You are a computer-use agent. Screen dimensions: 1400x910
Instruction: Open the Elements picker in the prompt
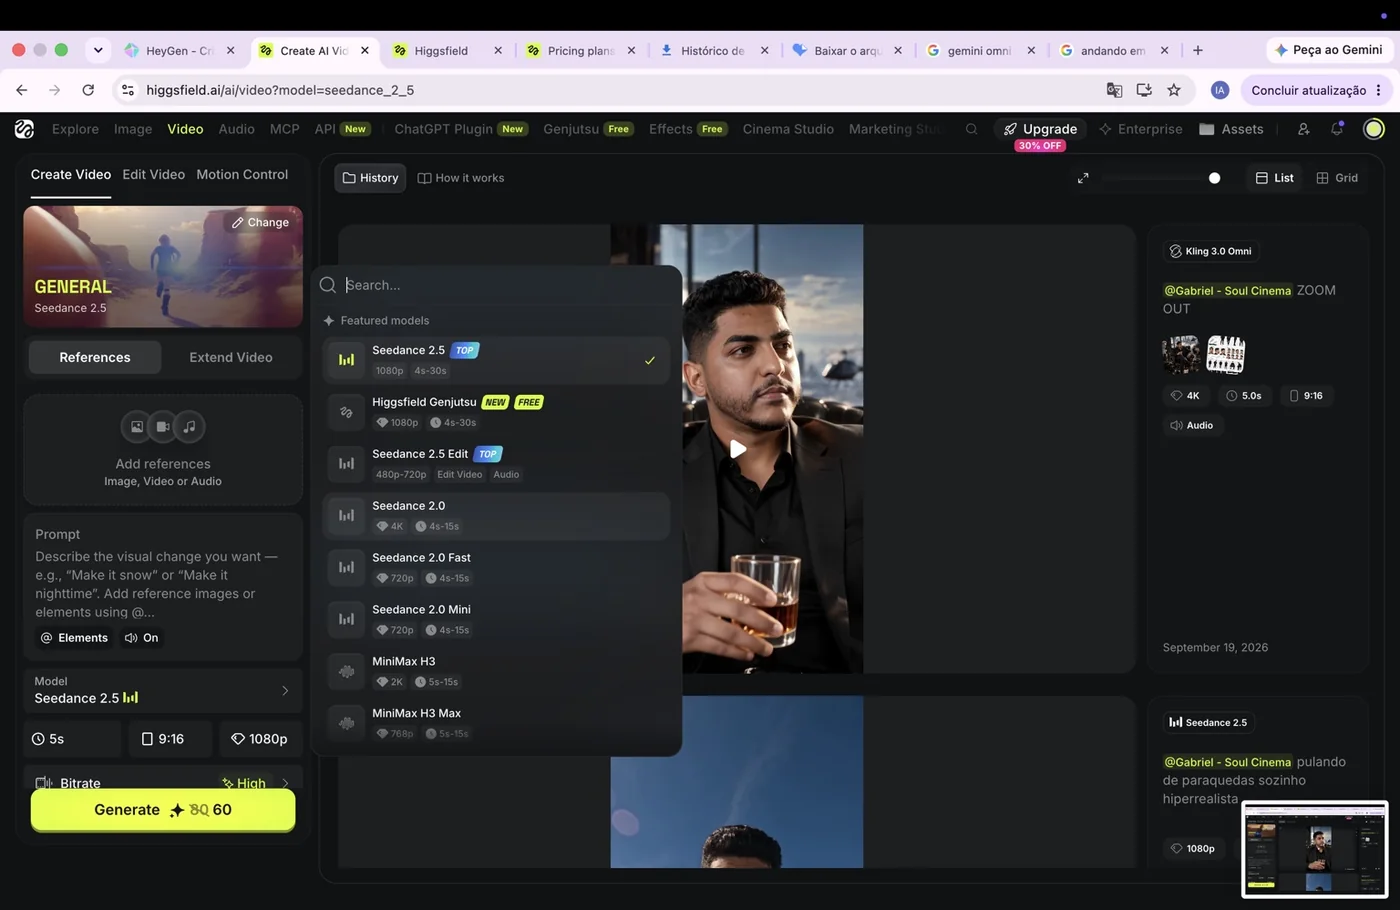coord(74,638)
